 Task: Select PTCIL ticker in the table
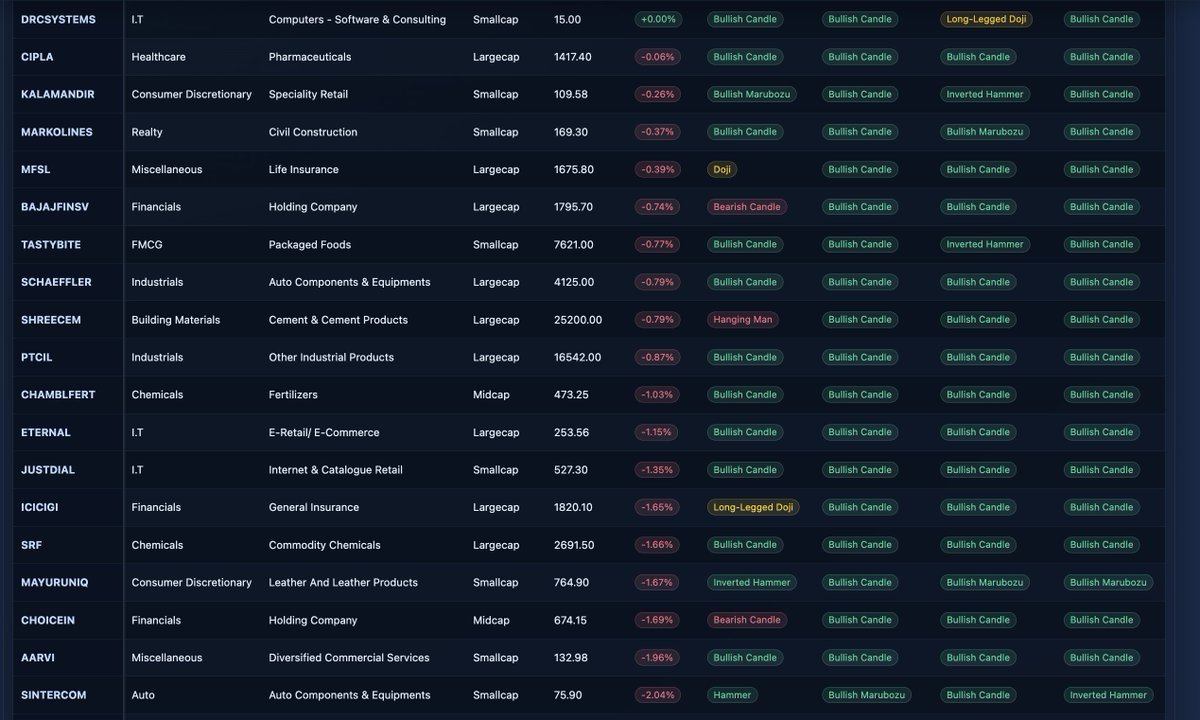pos(38,357)
